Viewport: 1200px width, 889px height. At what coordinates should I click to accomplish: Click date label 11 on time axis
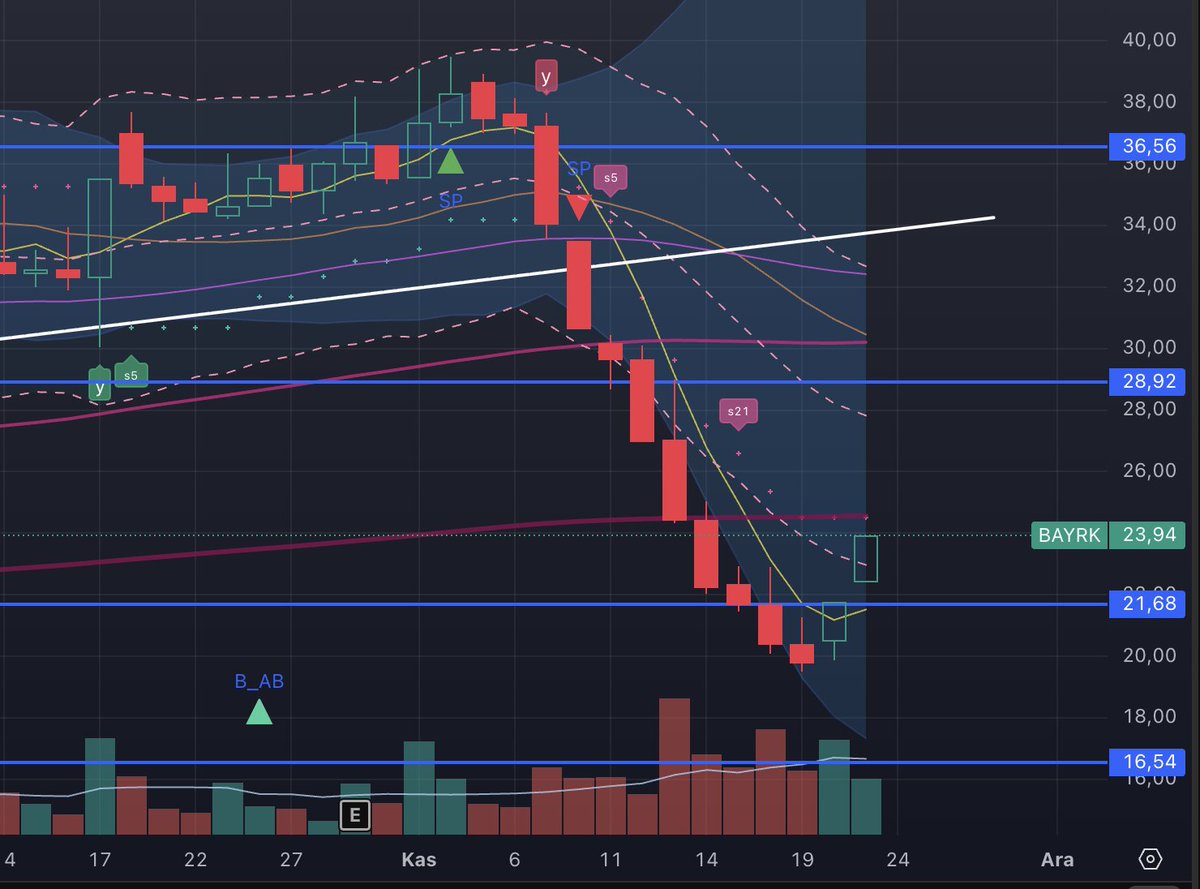coord(610,859)
